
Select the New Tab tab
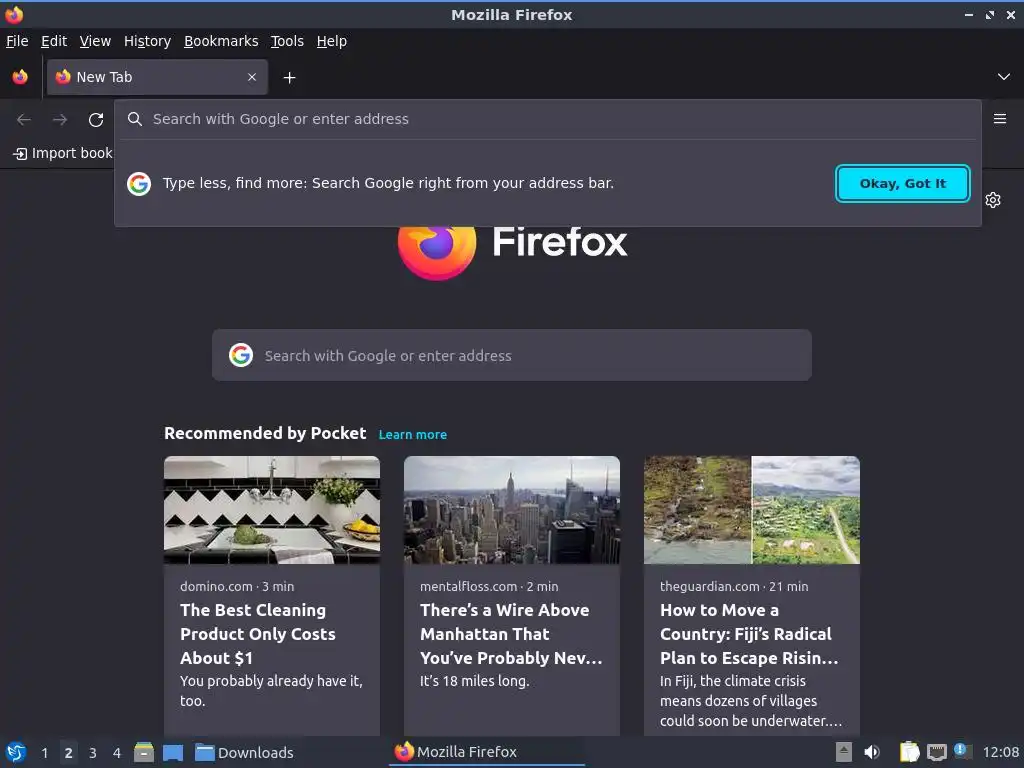point(157,77)
